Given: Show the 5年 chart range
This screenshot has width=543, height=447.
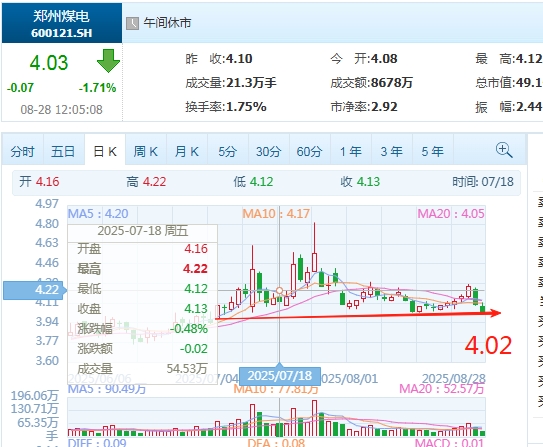Looking at the screenshot, I should pyautogui.click(x=433, y=152).
